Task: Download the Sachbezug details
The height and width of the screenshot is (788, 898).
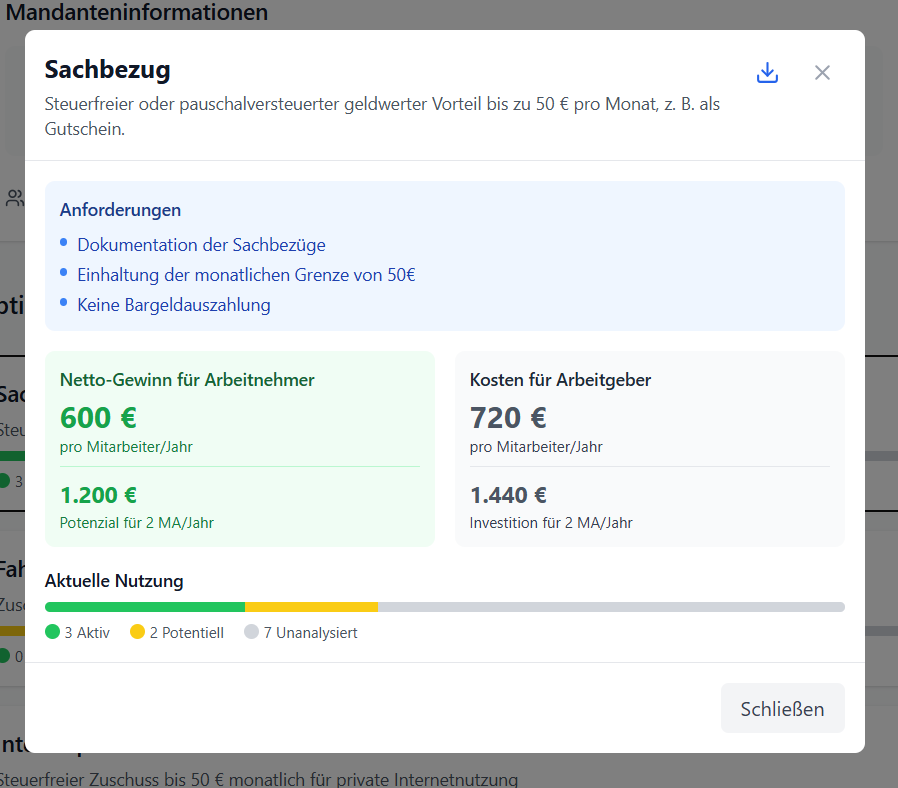Action: (x=767, y=73)
